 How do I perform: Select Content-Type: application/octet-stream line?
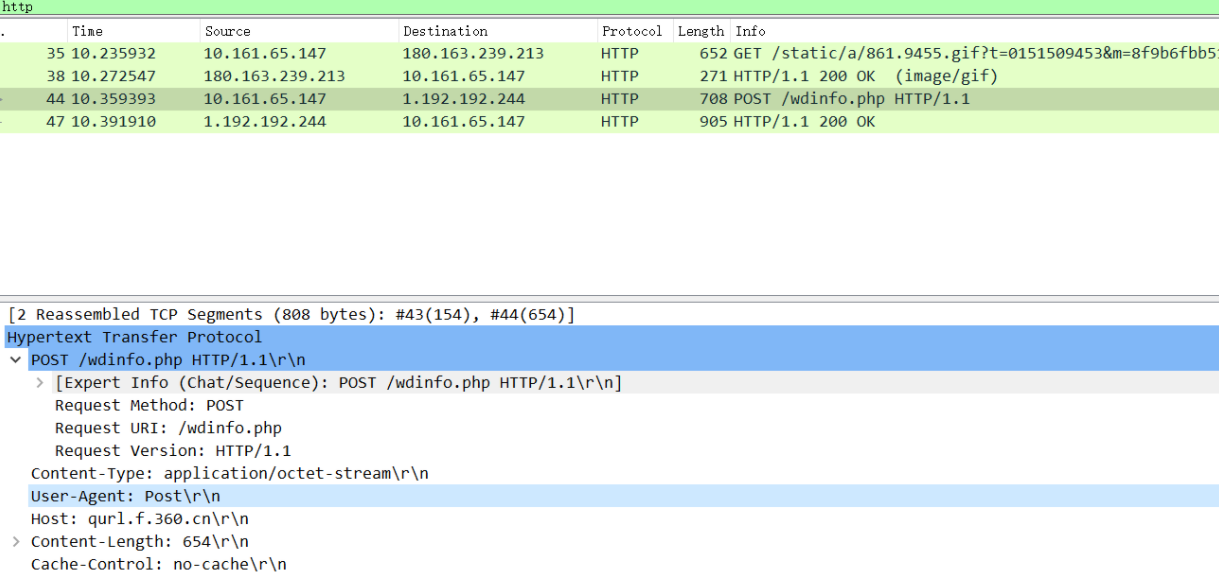tap(229, 473)
